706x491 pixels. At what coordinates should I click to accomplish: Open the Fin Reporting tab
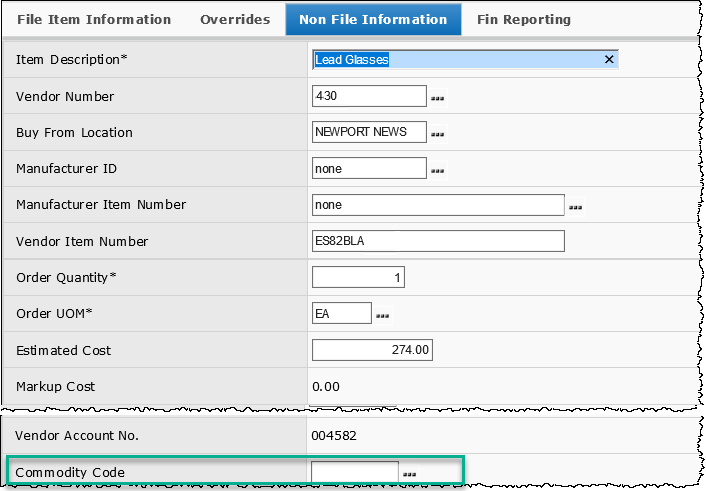click(524, 20)
